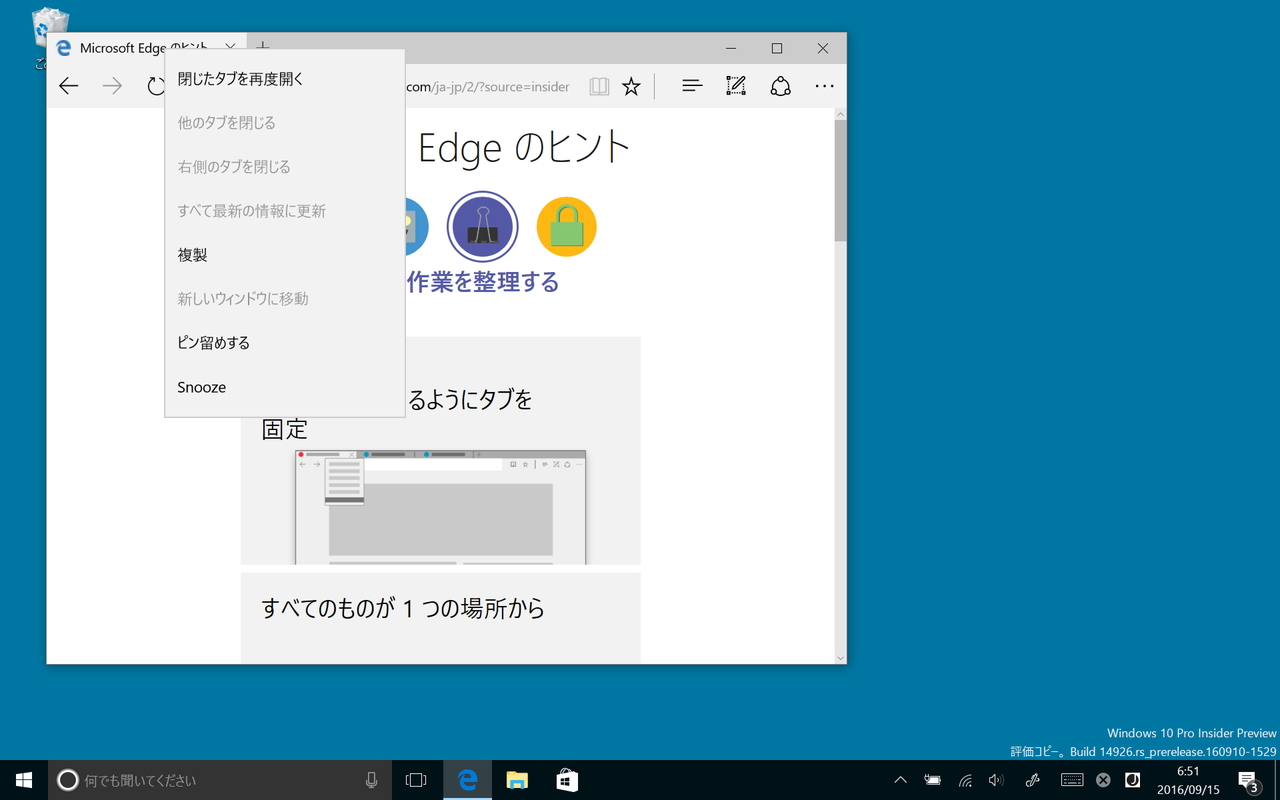This screenshot has height=800, width=1280.
Task: Open a new tab with the + button
Action: pyautogui.click(x=262, y=47)
